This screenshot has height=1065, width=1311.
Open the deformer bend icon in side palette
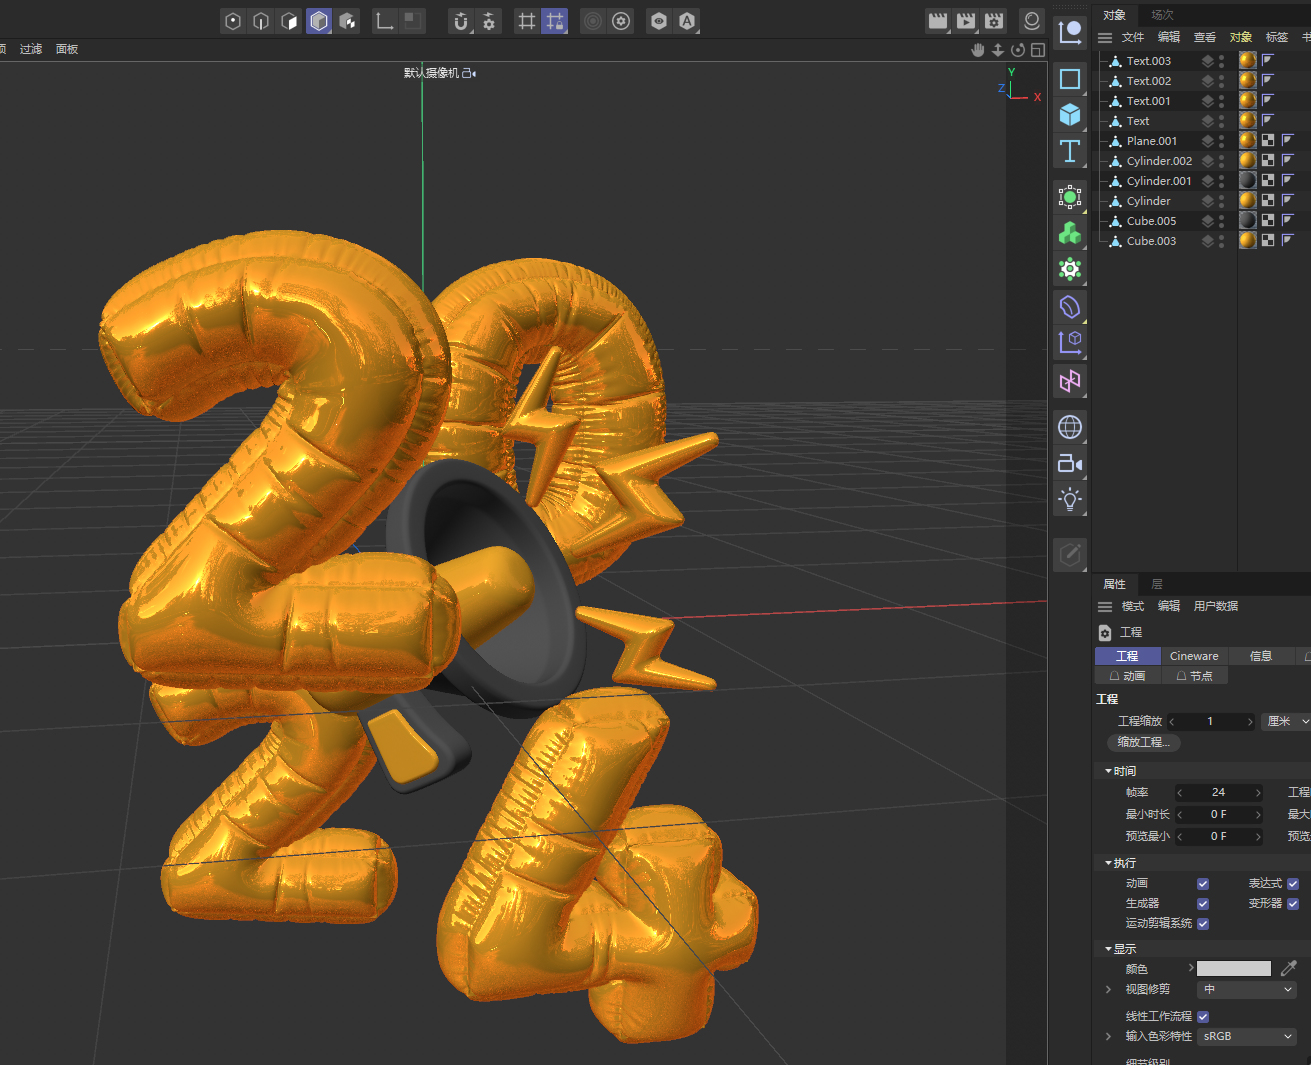(1070, 307)
